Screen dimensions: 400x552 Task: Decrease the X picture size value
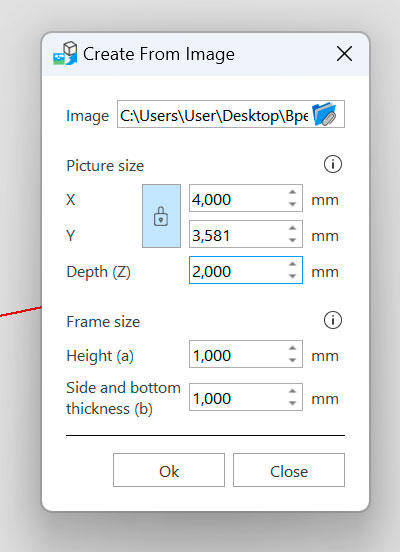292,204
